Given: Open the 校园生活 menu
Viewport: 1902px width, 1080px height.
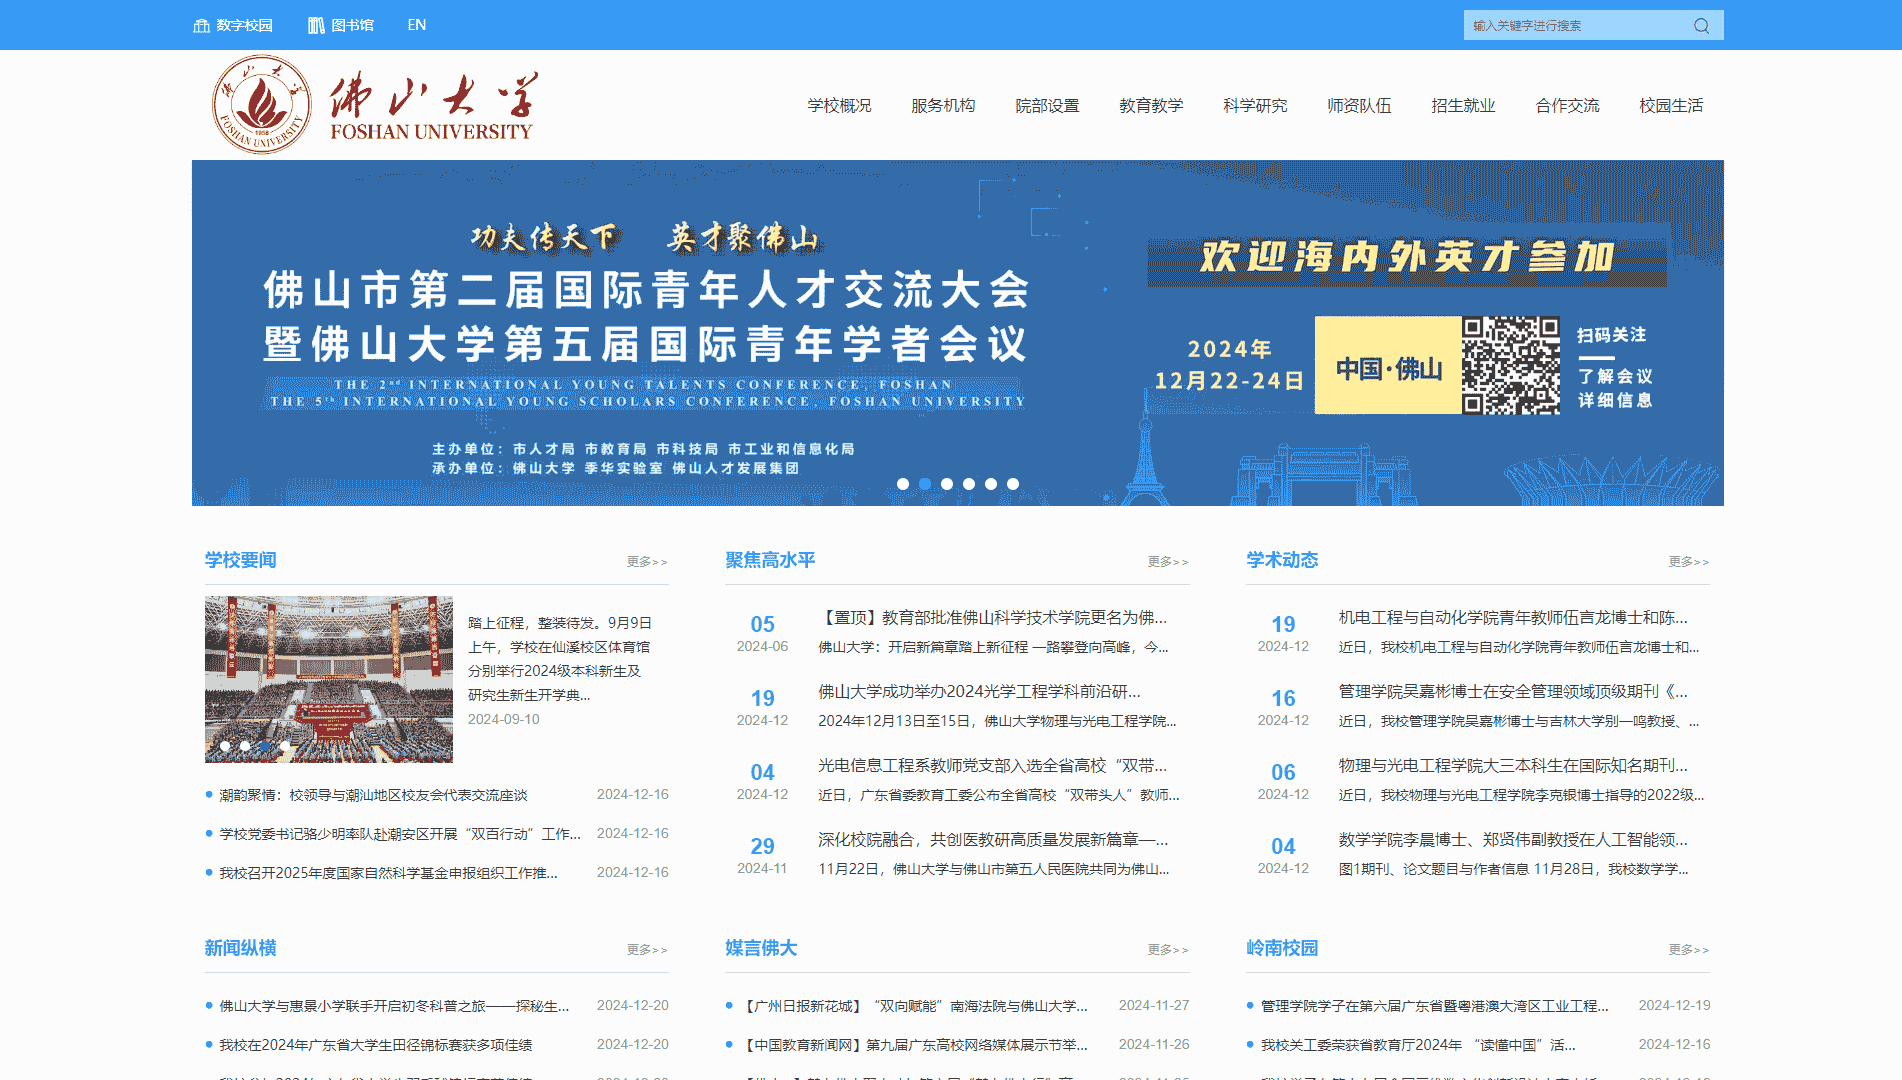Looking at the screenshot, I should [1671, 105].
